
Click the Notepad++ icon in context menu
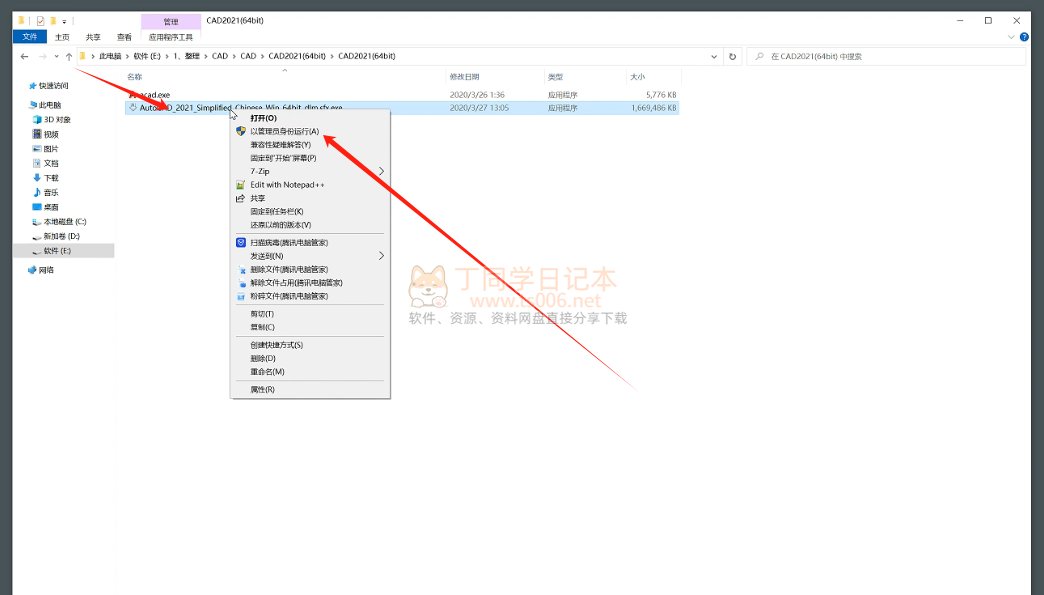point(240,185)
